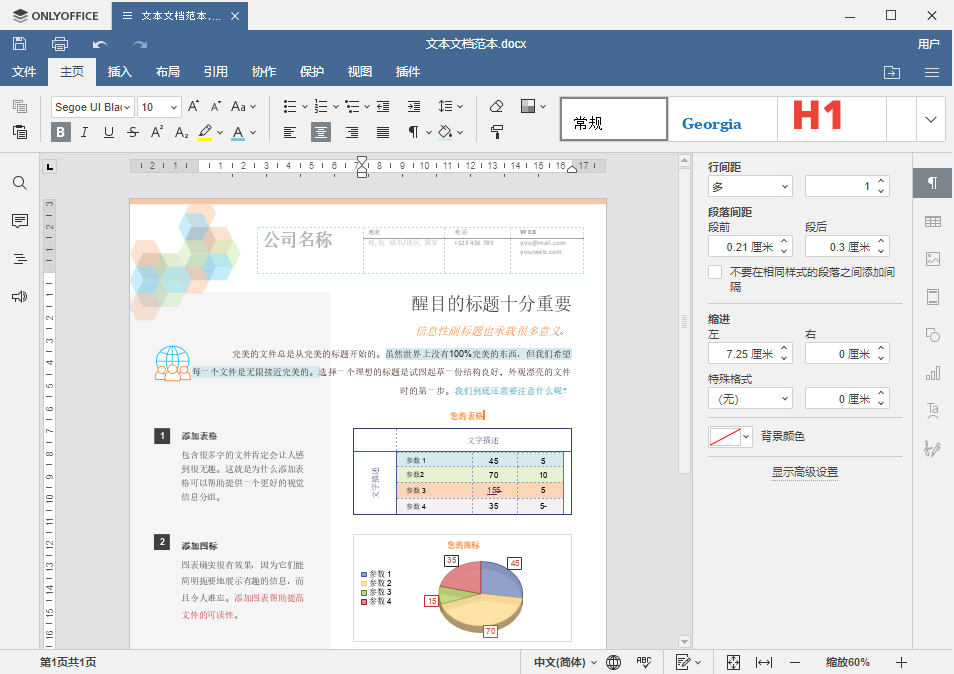Viewport: 954px width, 674px height.
Task: Toggle Bold formatting
Action: click(60, 132)
